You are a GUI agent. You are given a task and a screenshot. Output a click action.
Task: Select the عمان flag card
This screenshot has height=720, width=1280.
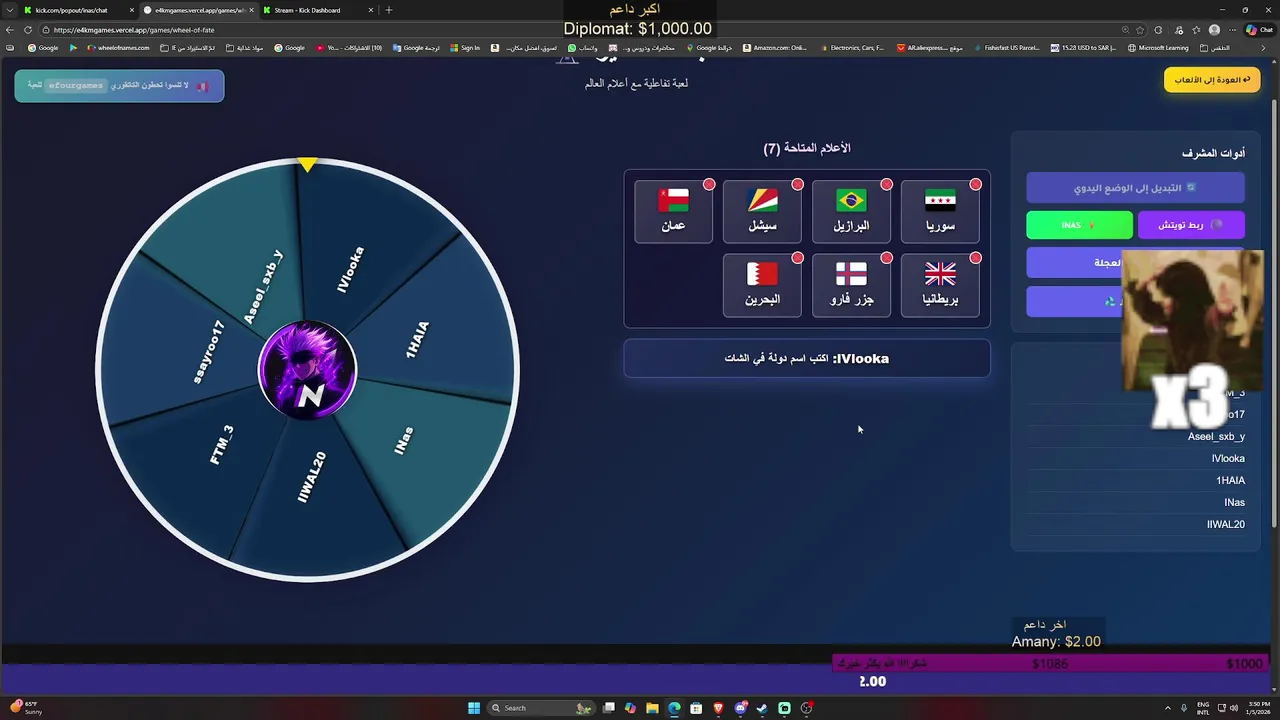click(x=673, y=211)
